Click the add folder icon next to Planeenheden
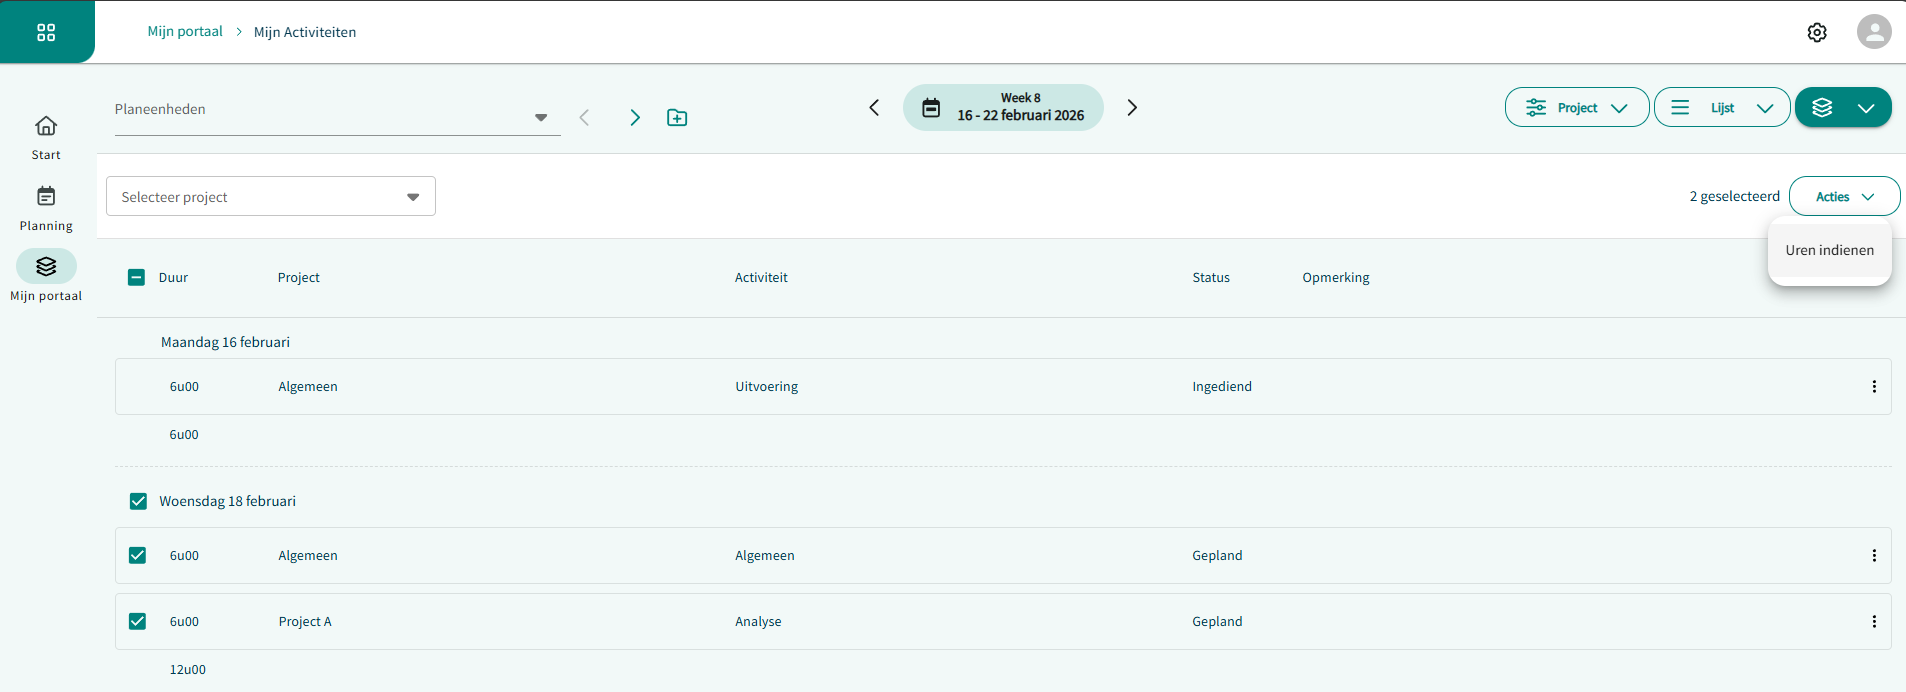 tap(677, 118)
